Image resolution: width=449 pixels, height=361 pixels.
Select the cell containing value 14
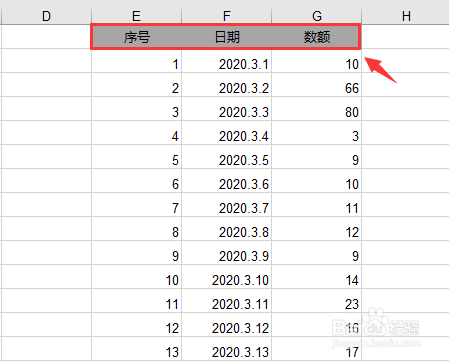pyautogui.click(x=317, y=277)
